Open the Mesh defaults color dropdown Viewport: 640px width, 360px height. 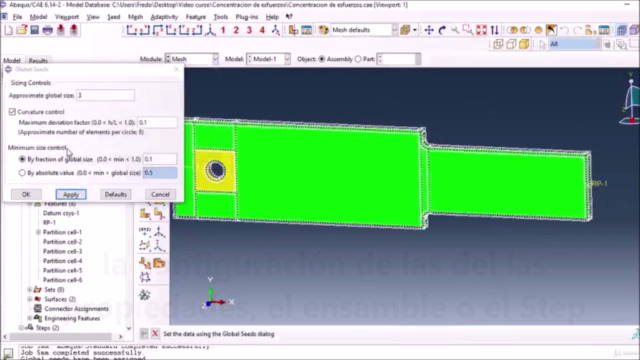(x=363, y=30)
